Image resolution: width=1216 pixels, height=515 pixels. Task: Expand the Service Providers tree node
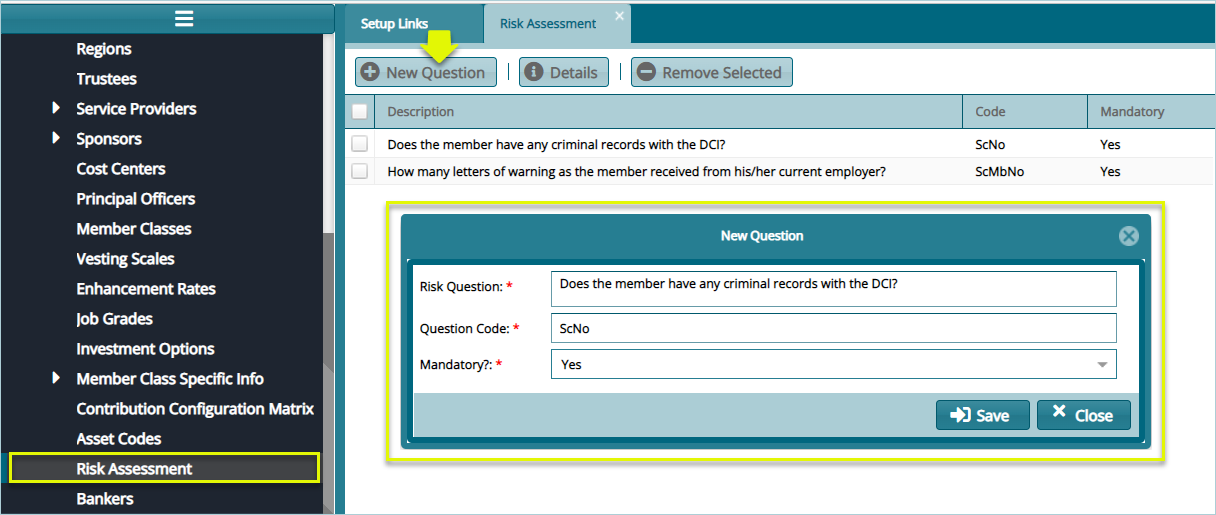56,108
